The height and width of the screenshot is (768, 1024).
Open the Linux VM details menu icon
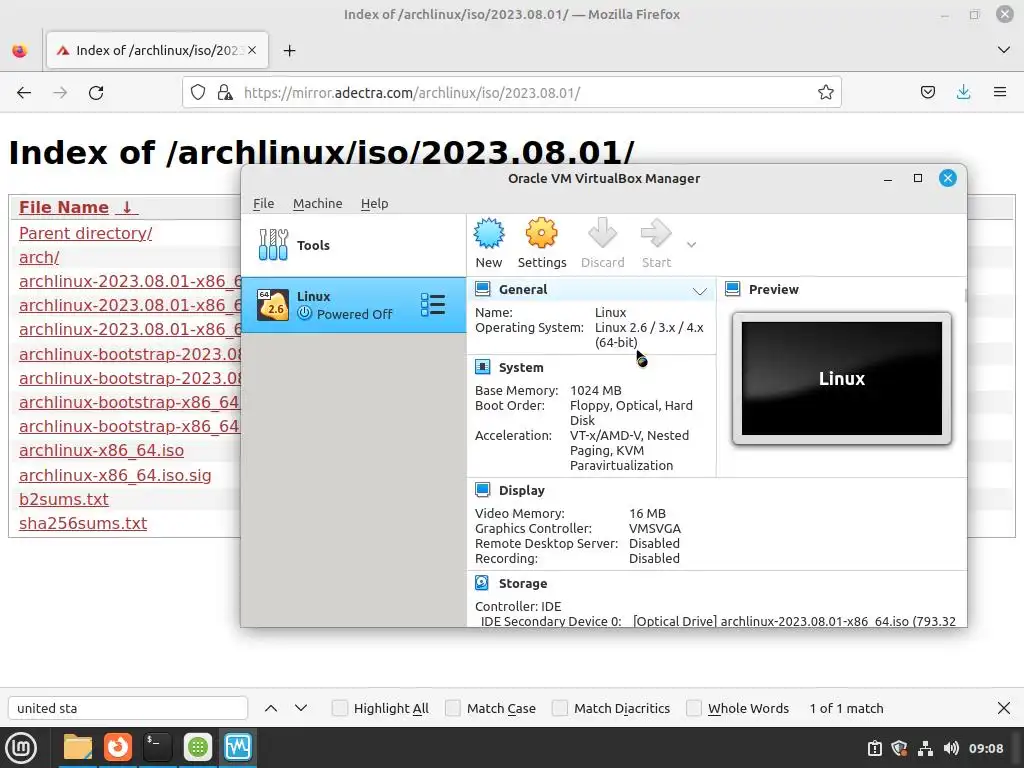pyautogui.click(x=433, y=305)
